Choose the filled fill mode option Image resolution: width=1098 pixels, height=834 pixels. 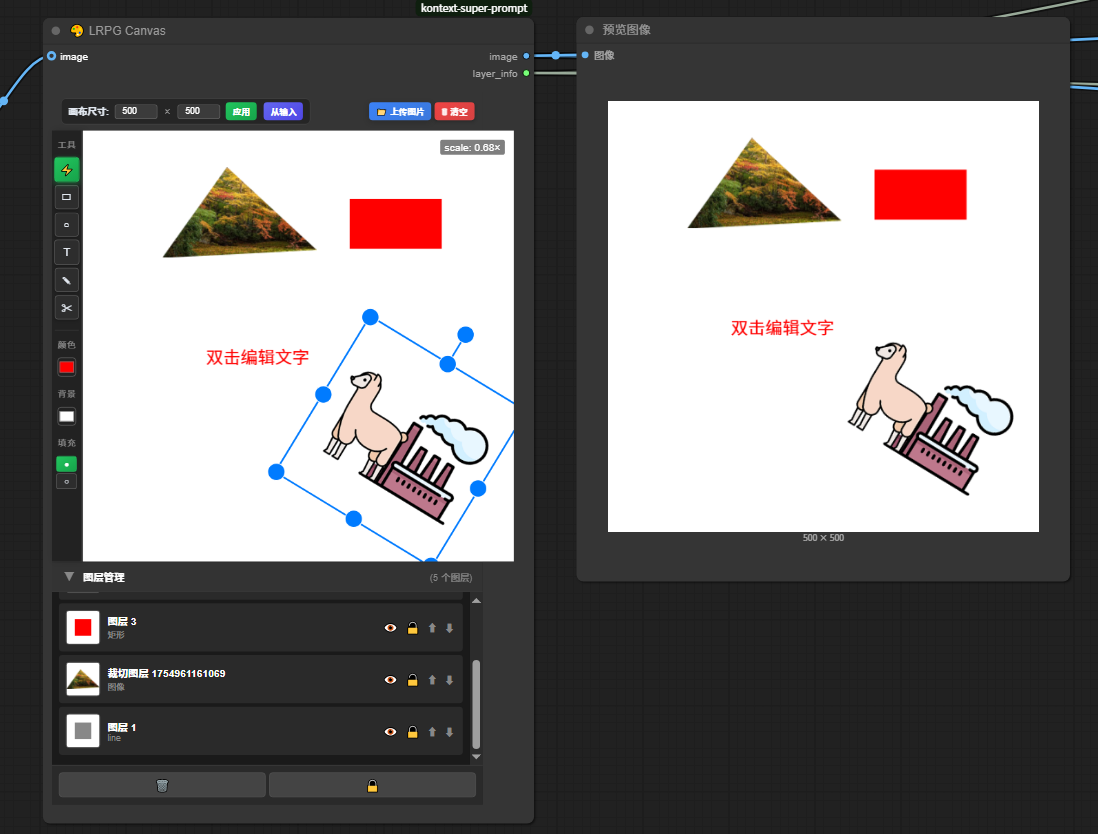67,464
